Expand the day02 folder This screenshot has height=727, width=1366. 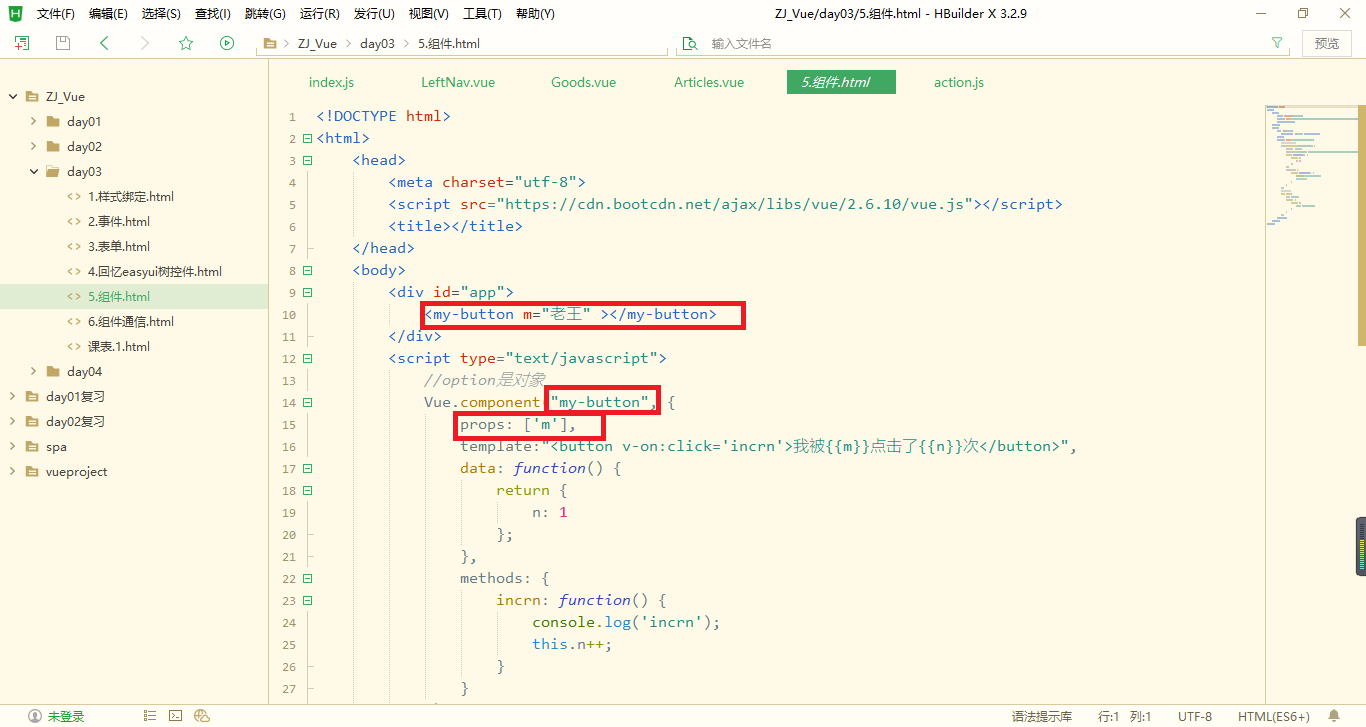click(x=34, y=147)
